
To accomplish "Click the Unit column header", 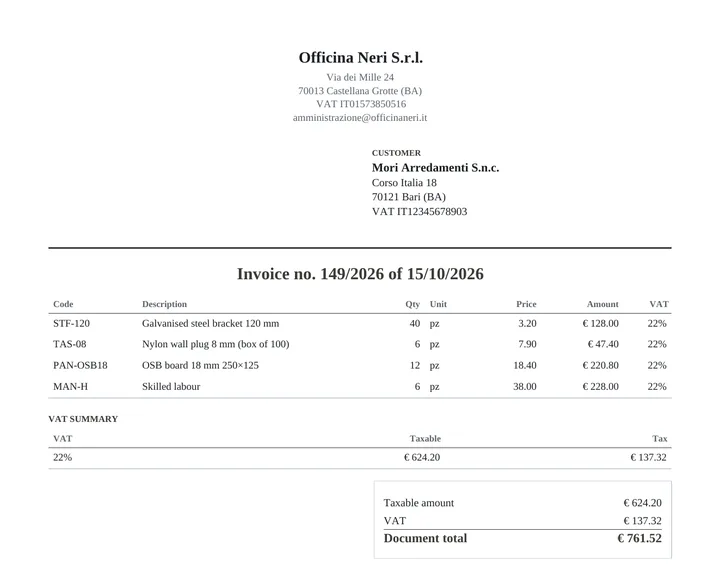I will point(438,304).
